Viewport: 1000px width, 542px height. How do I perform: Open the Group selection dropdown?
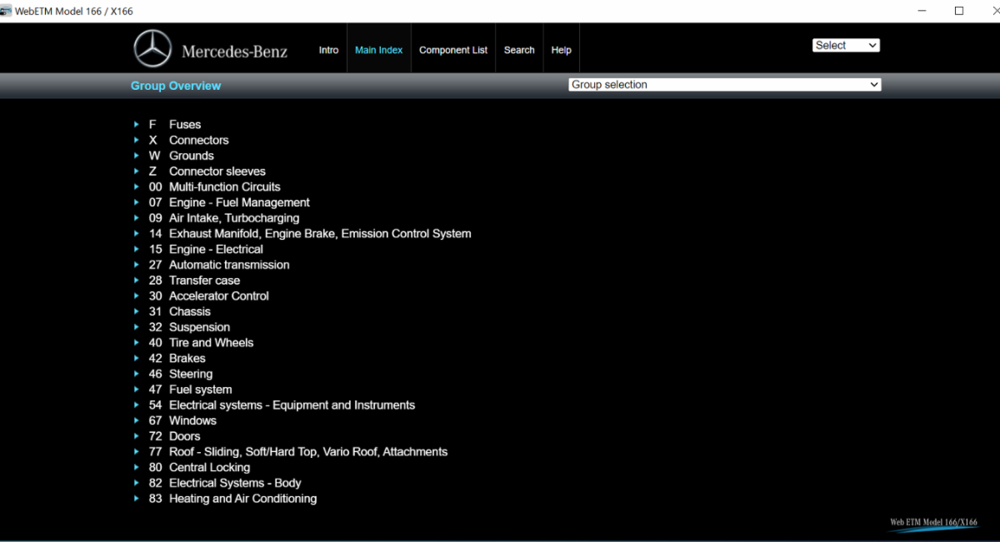[724, 85]
